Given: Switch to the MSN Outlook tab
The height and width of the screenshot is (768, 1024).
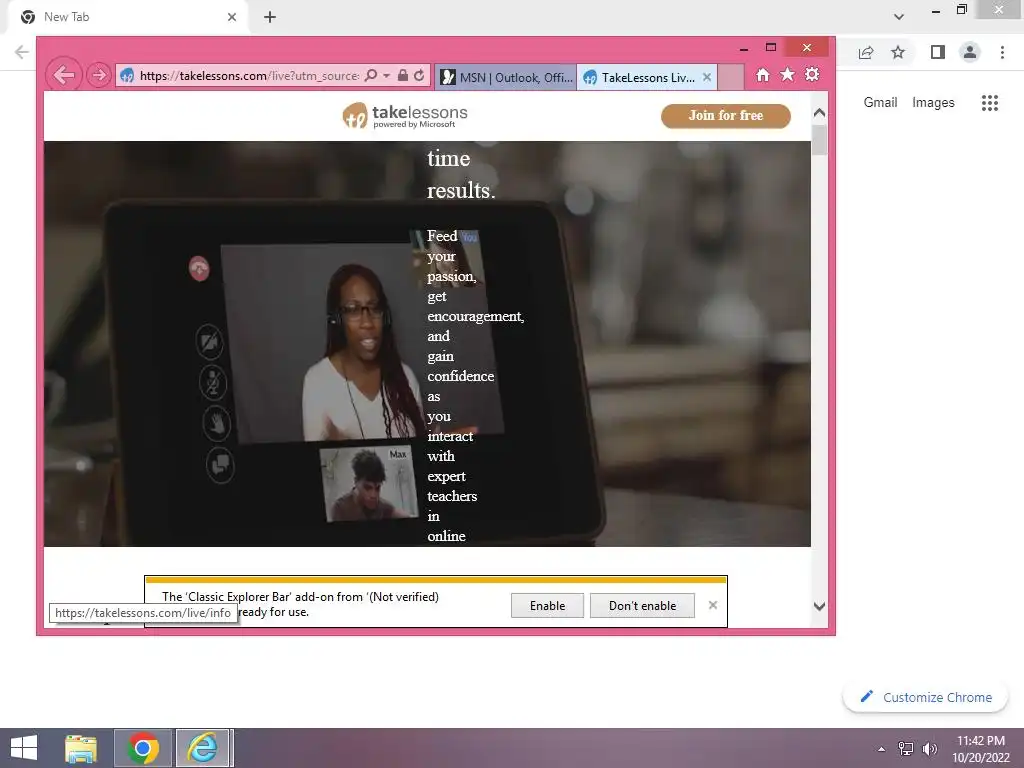Looking at the screenshot, I should click(507, 77).
